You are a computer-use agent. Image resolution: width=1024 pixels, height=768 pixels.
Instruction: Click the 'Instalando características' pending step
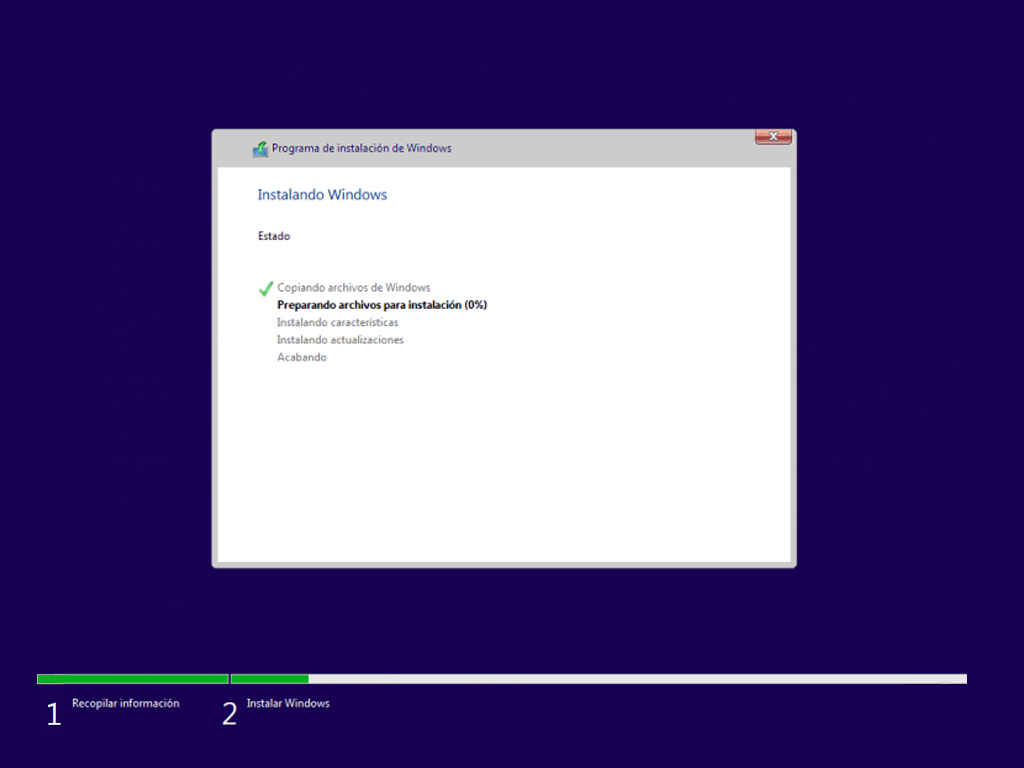point(337,322)
